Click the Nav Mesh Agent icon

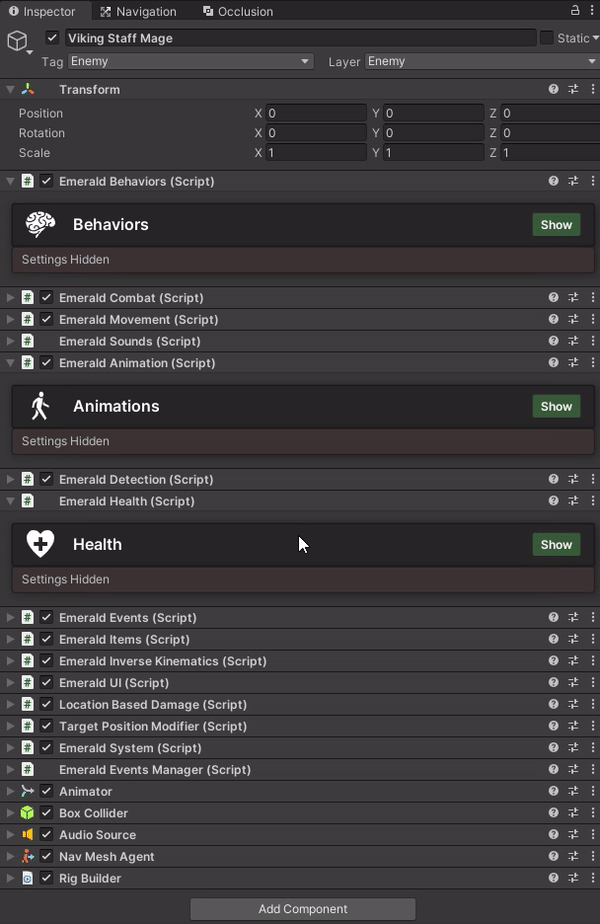(x=27, y=856)
